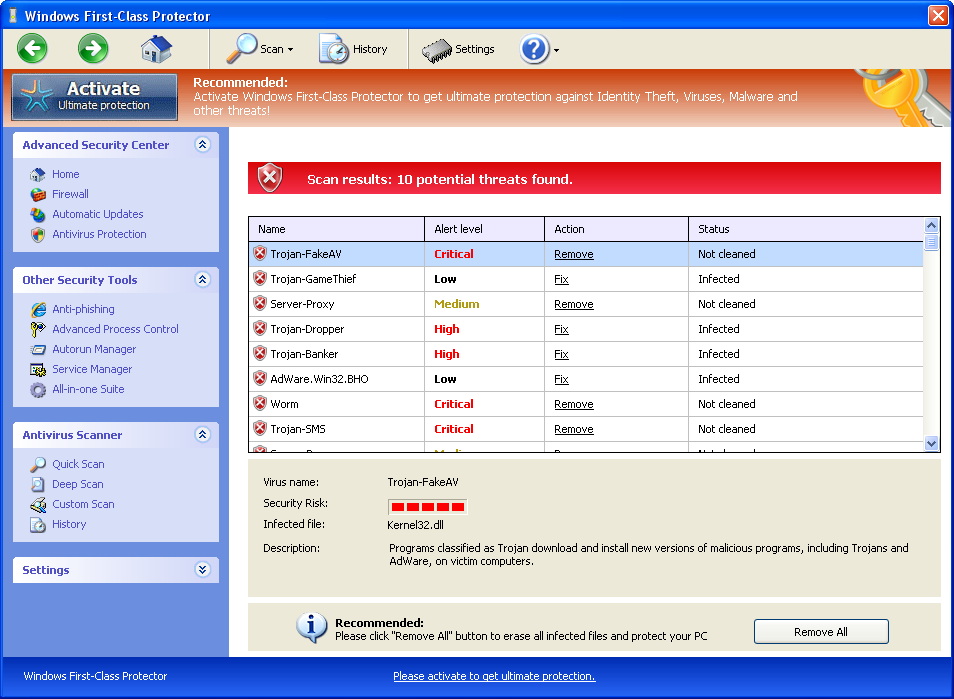954x699 pixels.
Task: Open the Scan dropdown in the toolbar
Action: pyautogui.click(x=256, y=48)
